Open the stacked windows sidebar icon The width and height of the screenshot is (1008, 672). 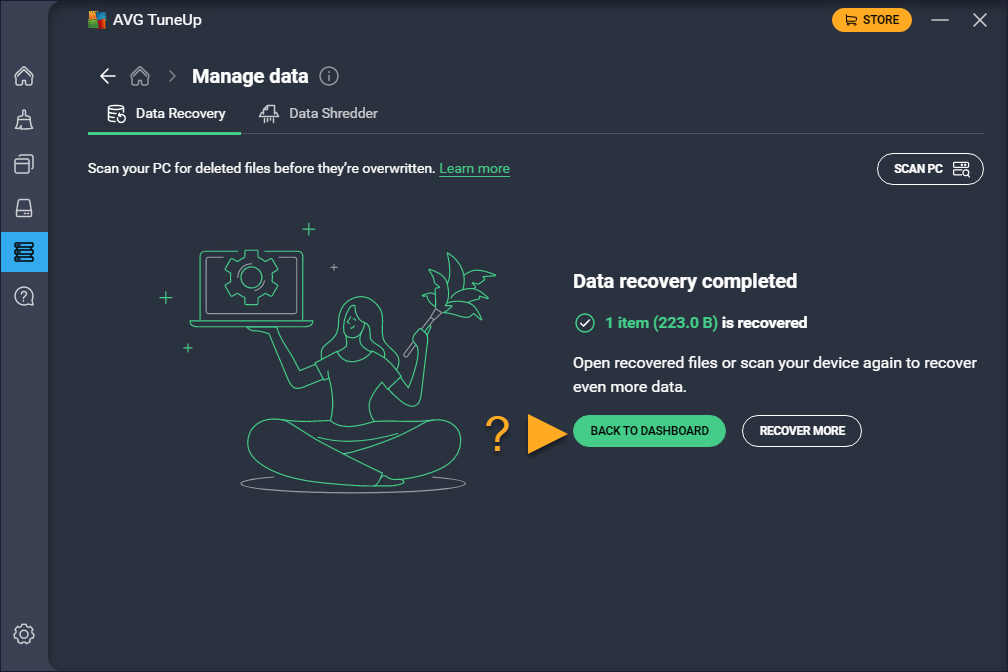pos(24,164)
